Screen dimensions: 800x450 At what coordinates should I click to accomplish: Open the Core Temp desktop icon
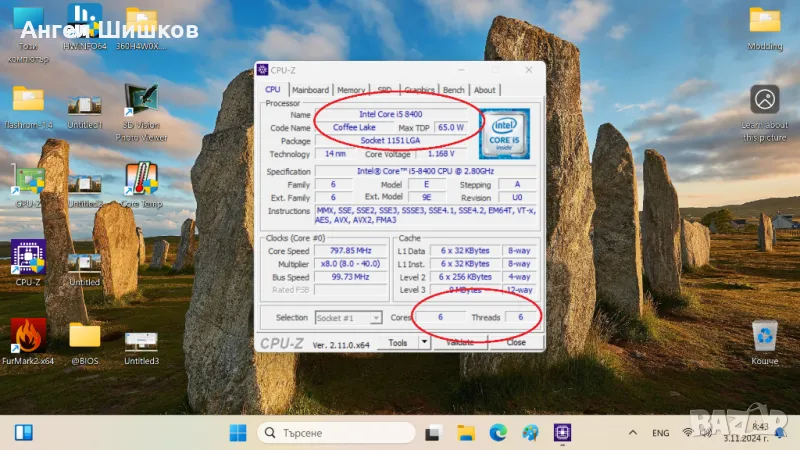[141, 181]
